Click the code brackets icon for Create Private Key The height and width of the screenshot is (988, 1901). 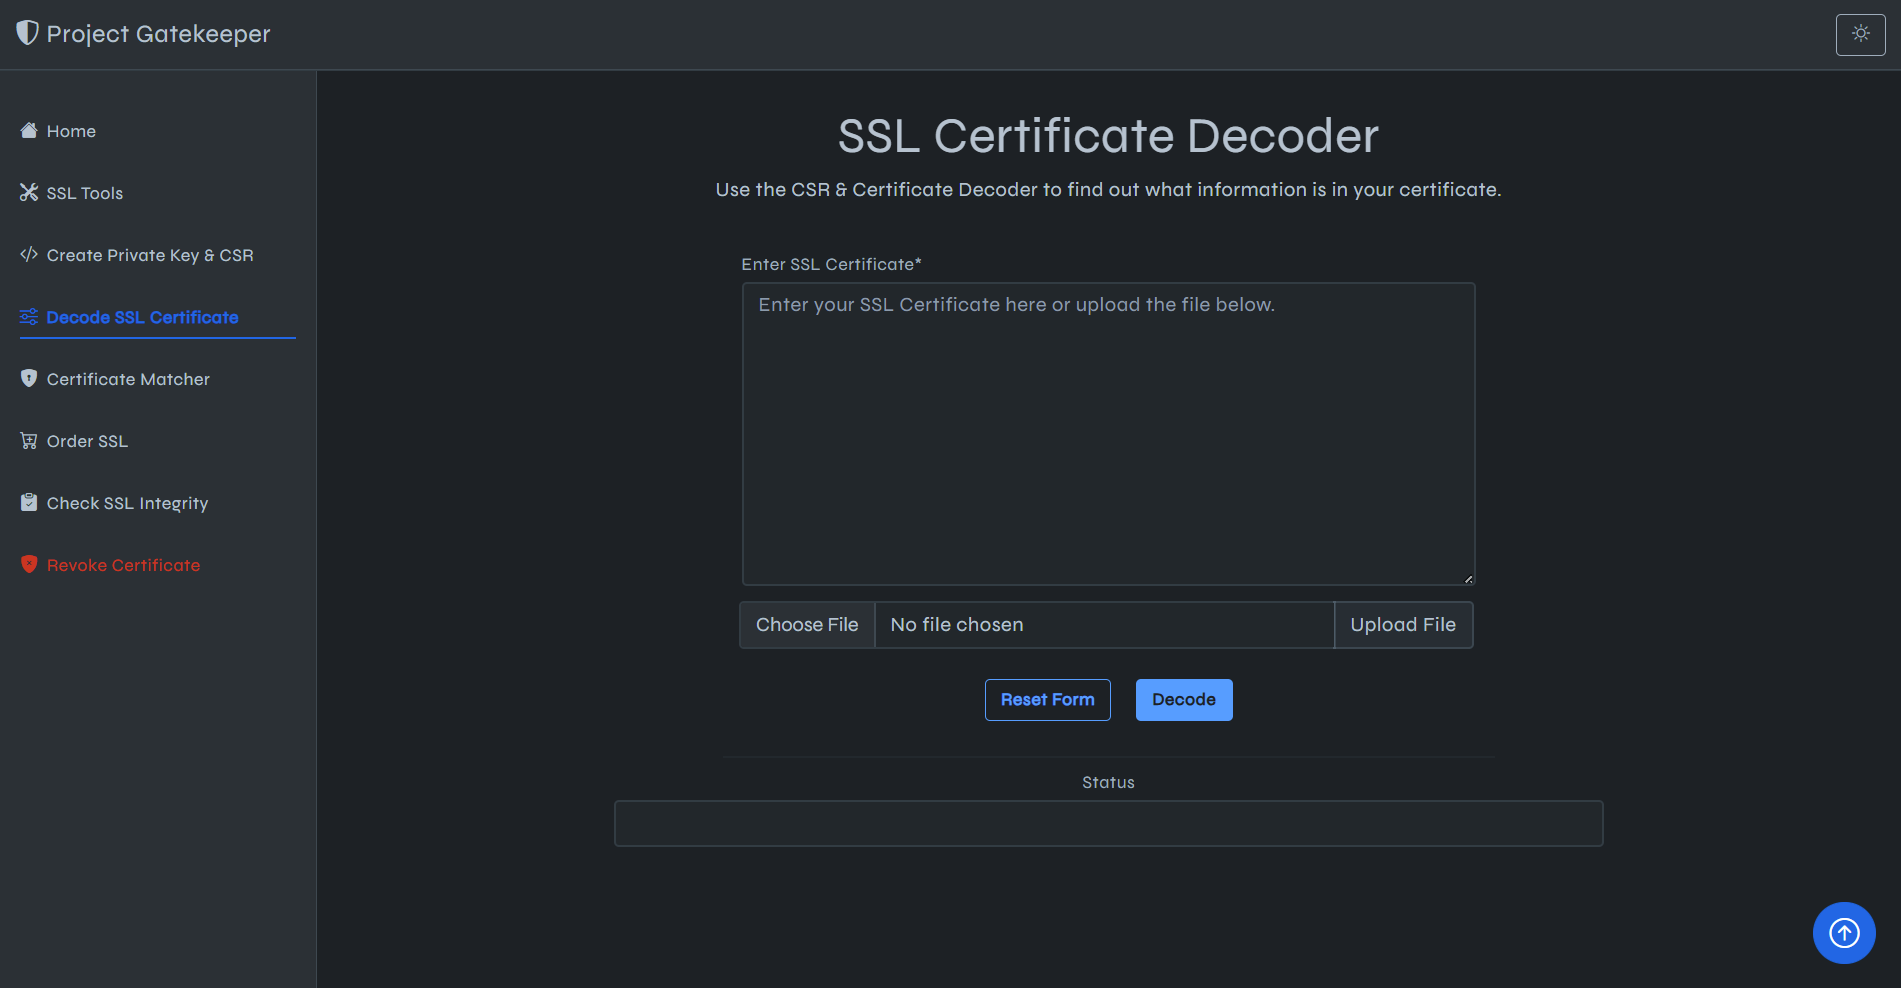(29, 254)
